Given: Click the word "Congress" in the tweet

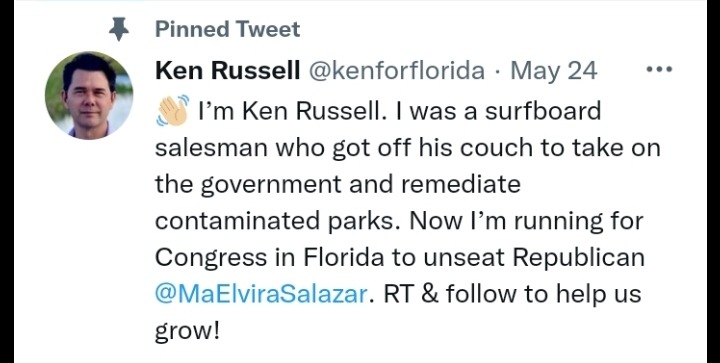Looking at the screenshot, I should (211, 259).
